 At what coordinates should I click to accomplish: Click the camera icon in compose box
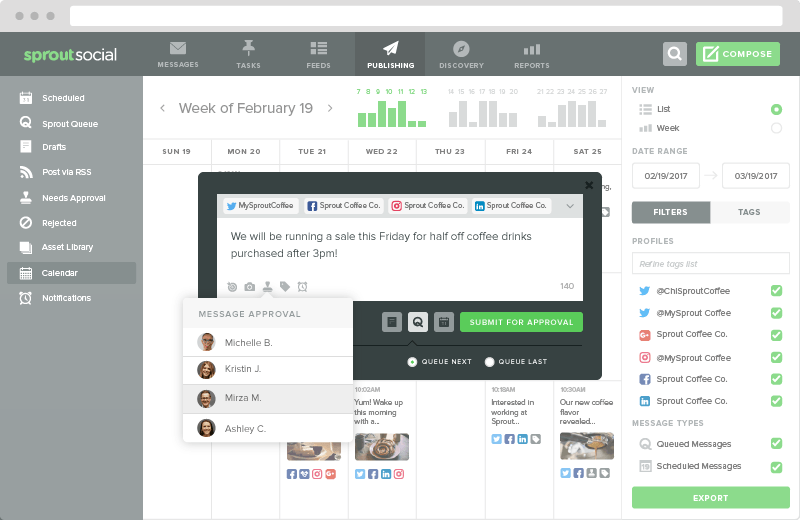point(249,287)
